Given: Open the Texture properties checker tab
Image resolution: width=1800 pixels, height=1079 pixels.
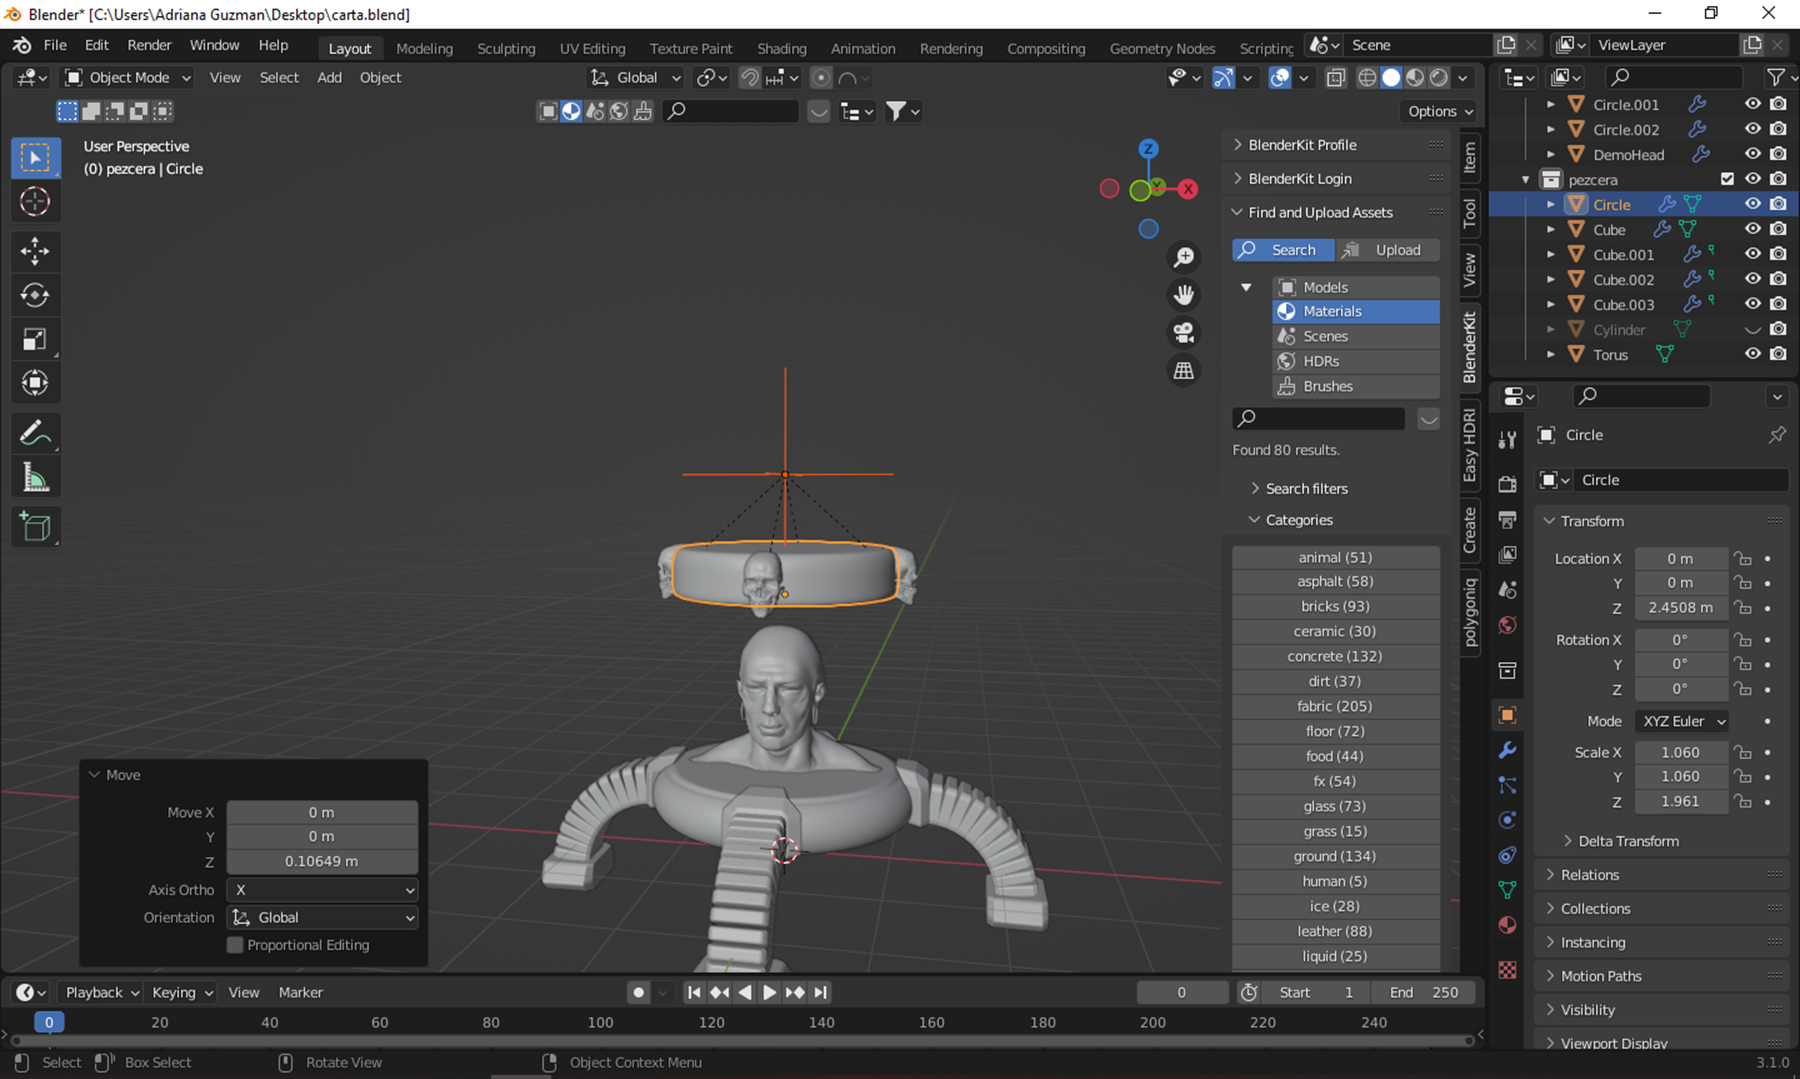Looking at the screenshot, I should tap(1507, 970).
